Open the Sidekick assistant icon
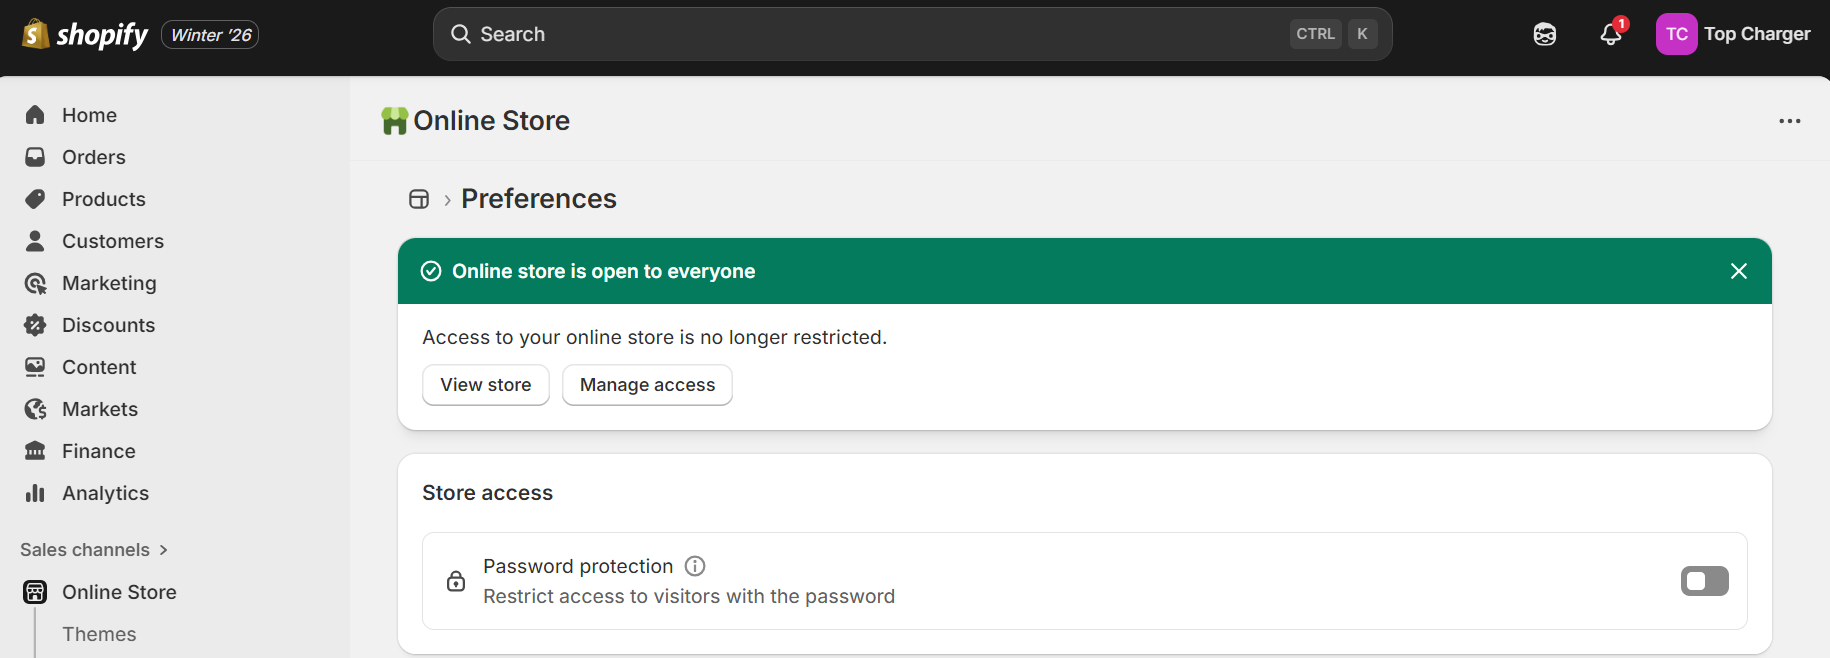 (1545, 34)
